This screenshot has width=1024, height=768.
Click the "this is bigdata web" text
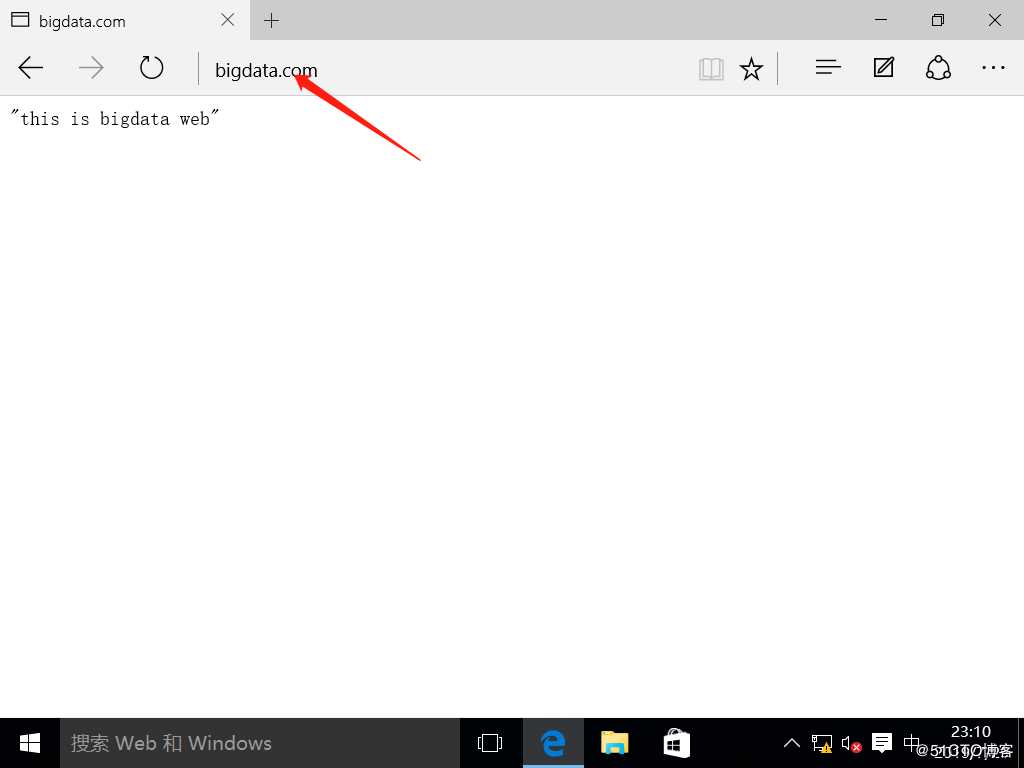tap(114, 118)
